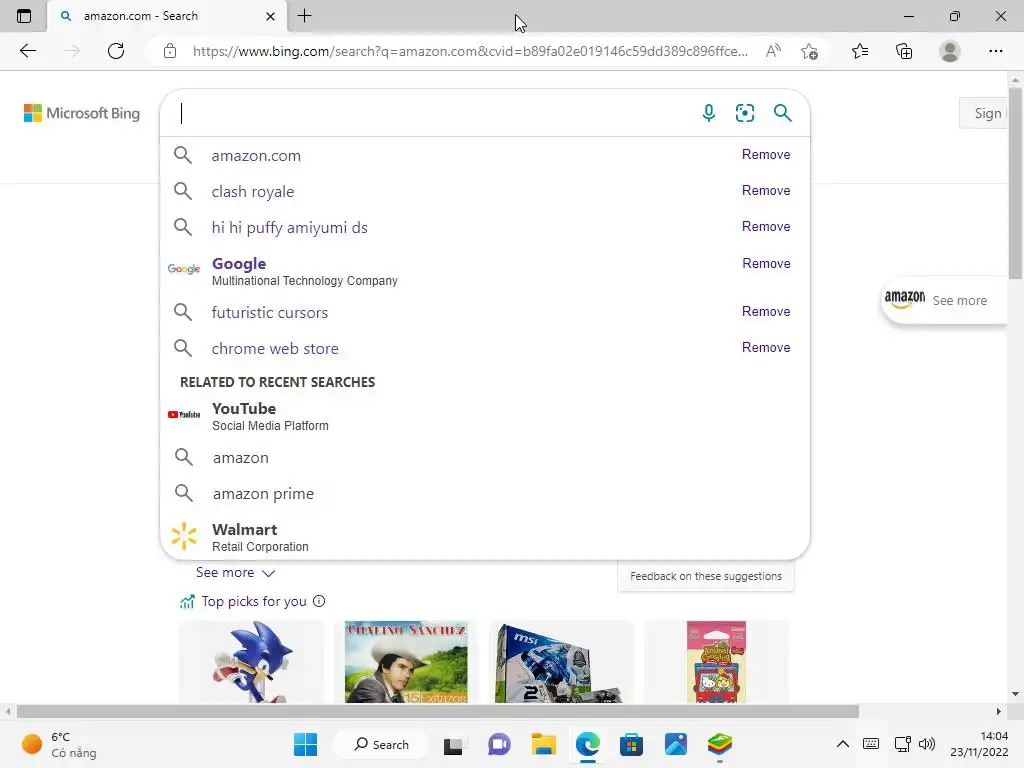Show hidden system tray icons
This screenshot has width=1024, height=768.
[843, 744]
